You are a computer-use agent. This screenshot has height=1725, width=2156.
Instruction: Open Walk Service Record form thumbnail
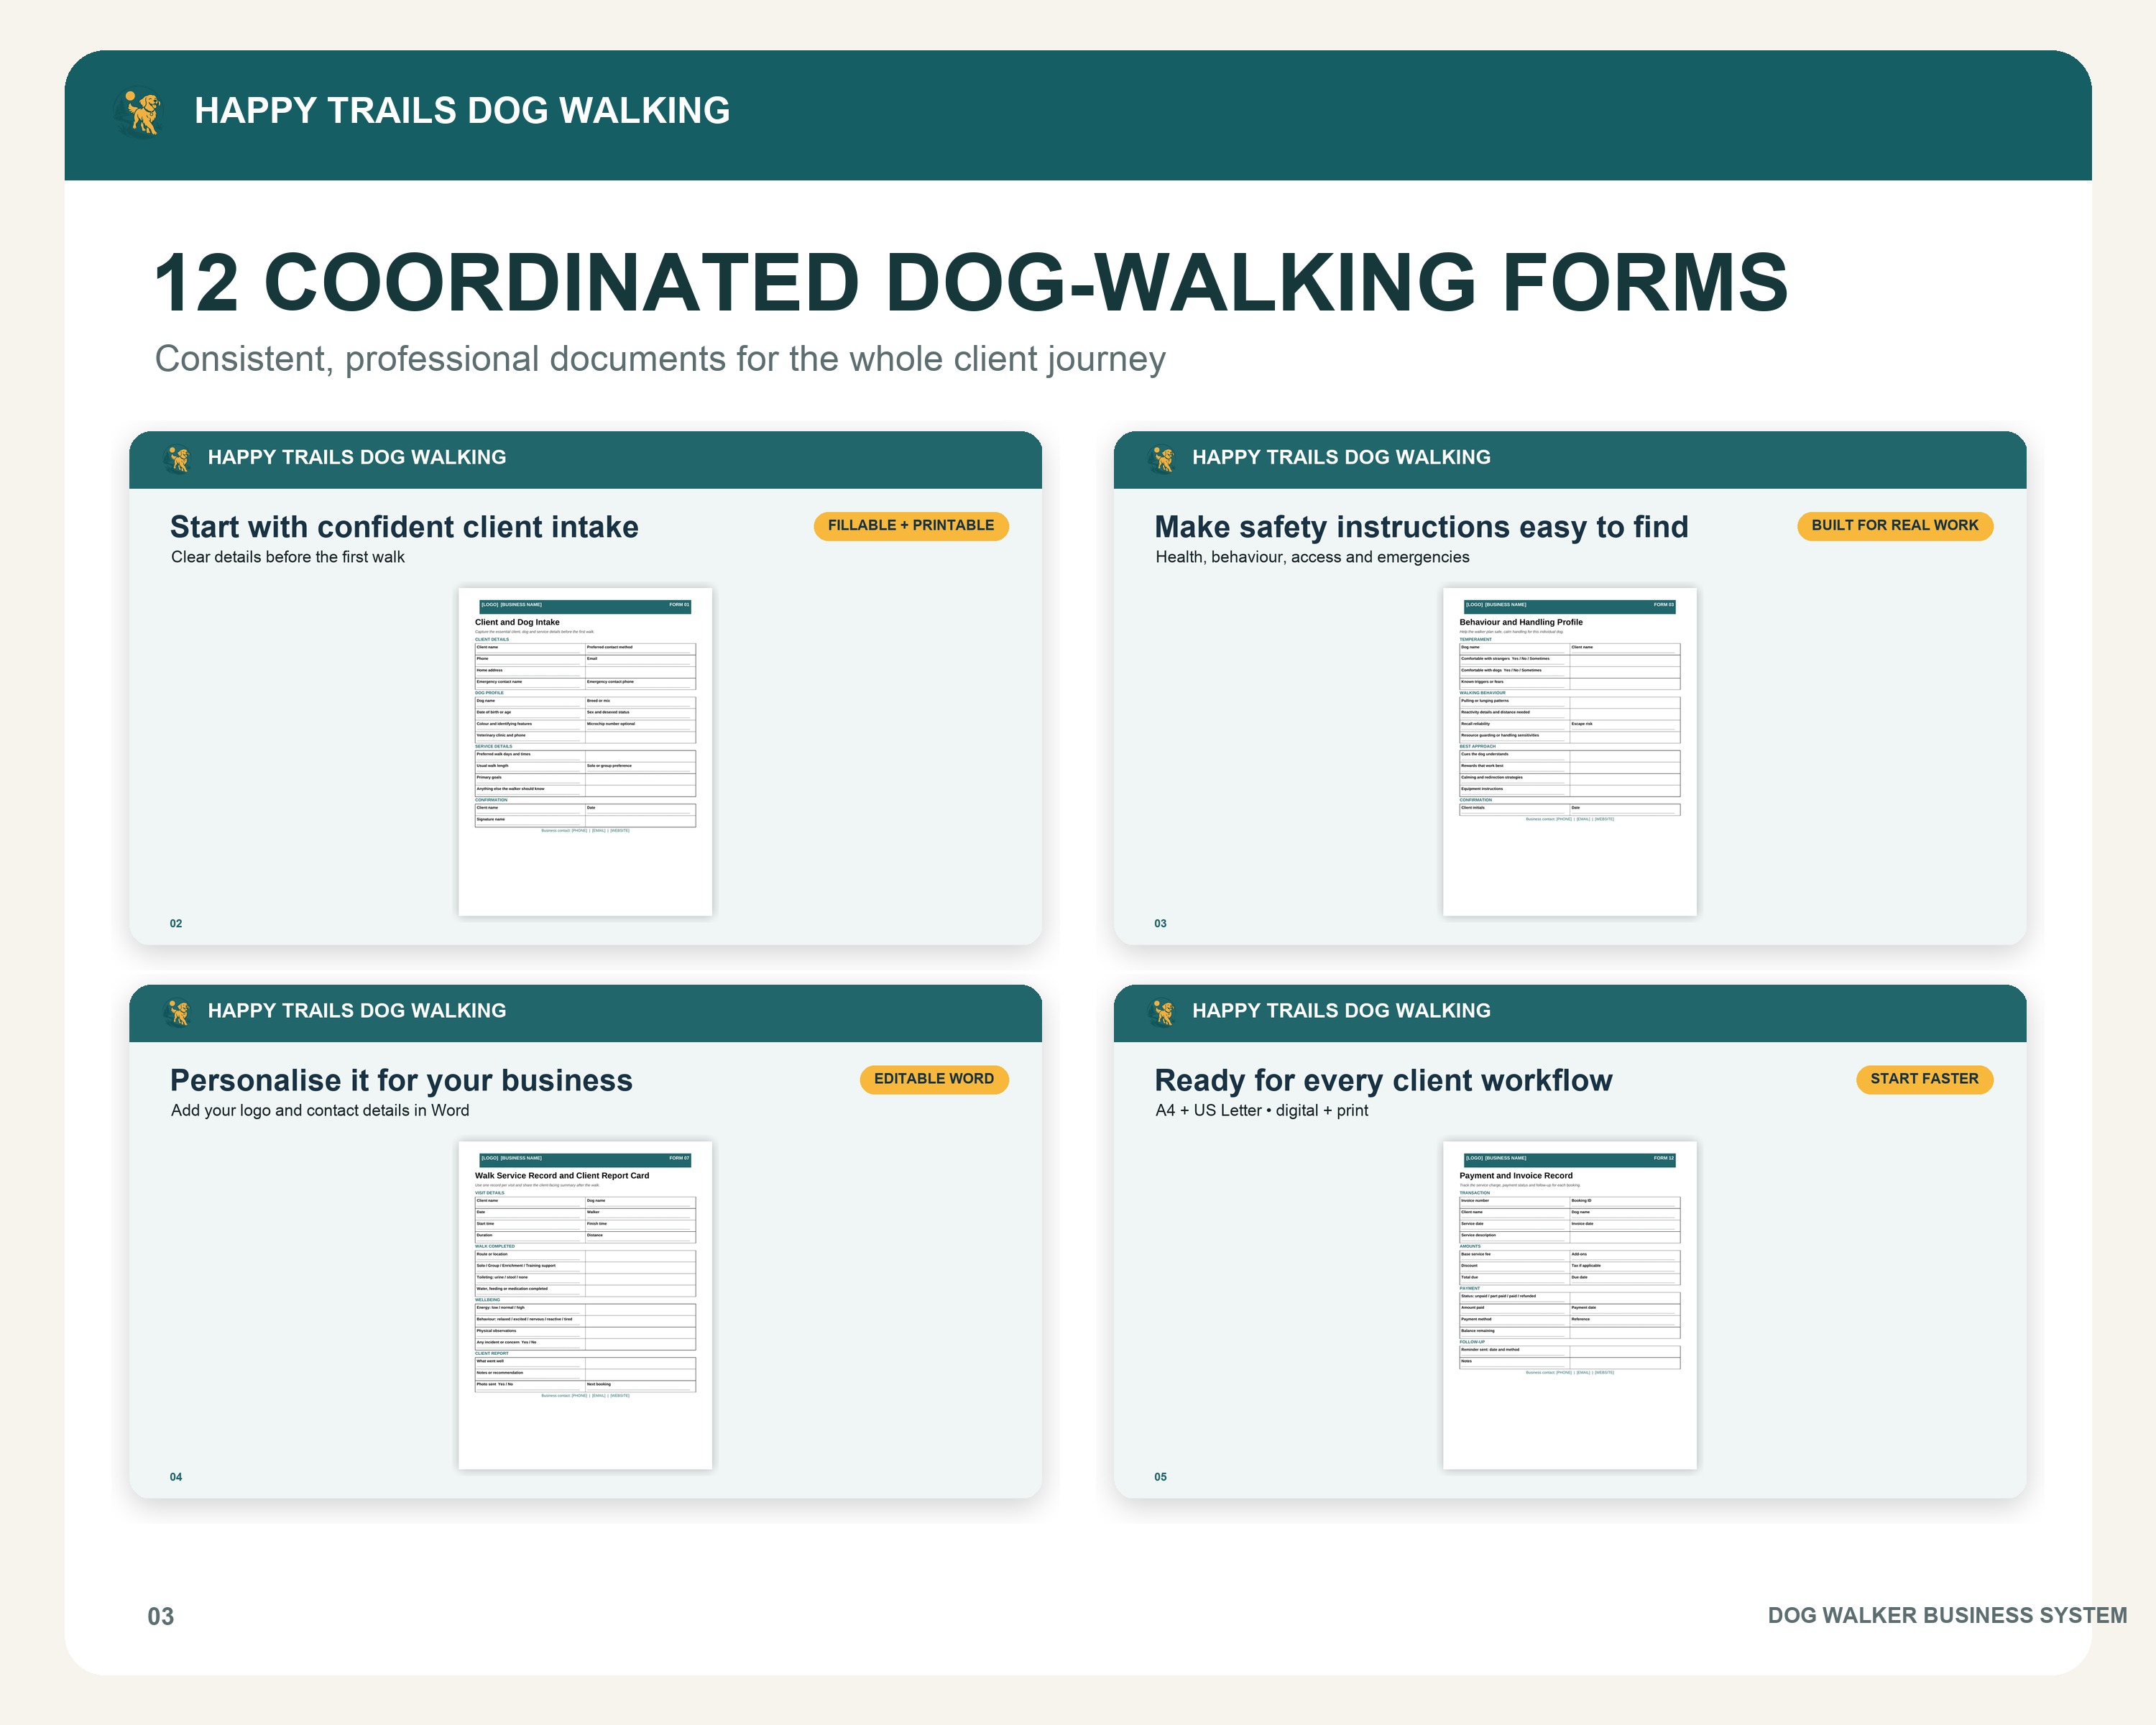point(585,1305)
